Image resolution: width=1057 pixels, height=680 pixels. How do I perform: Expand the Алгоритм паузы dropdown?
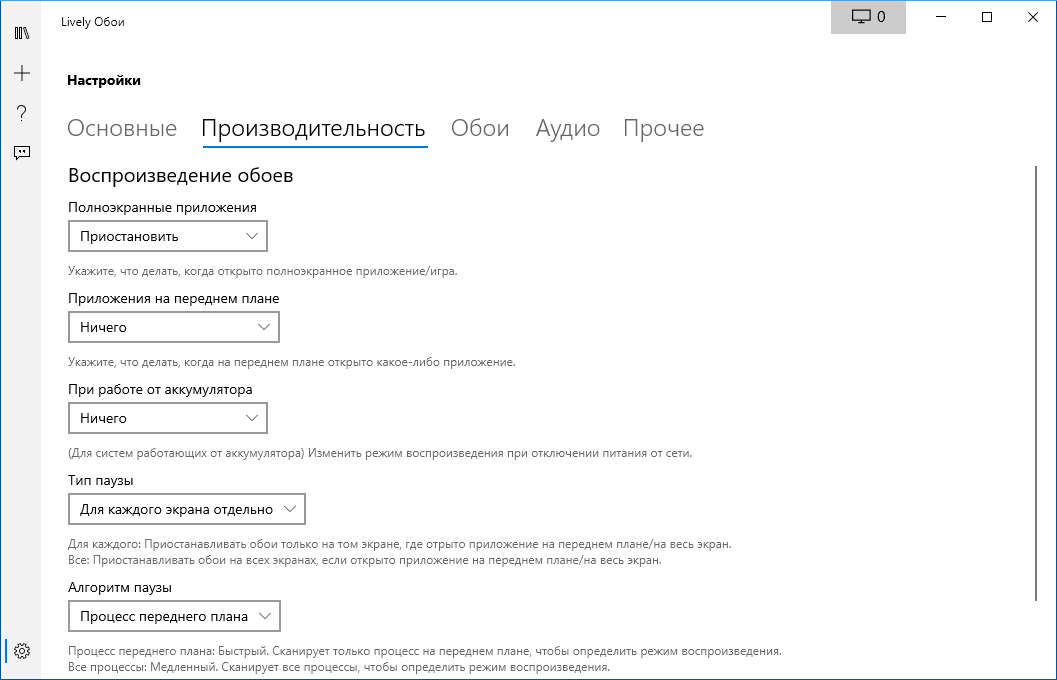pyautogui.click(x=175, y=617)
